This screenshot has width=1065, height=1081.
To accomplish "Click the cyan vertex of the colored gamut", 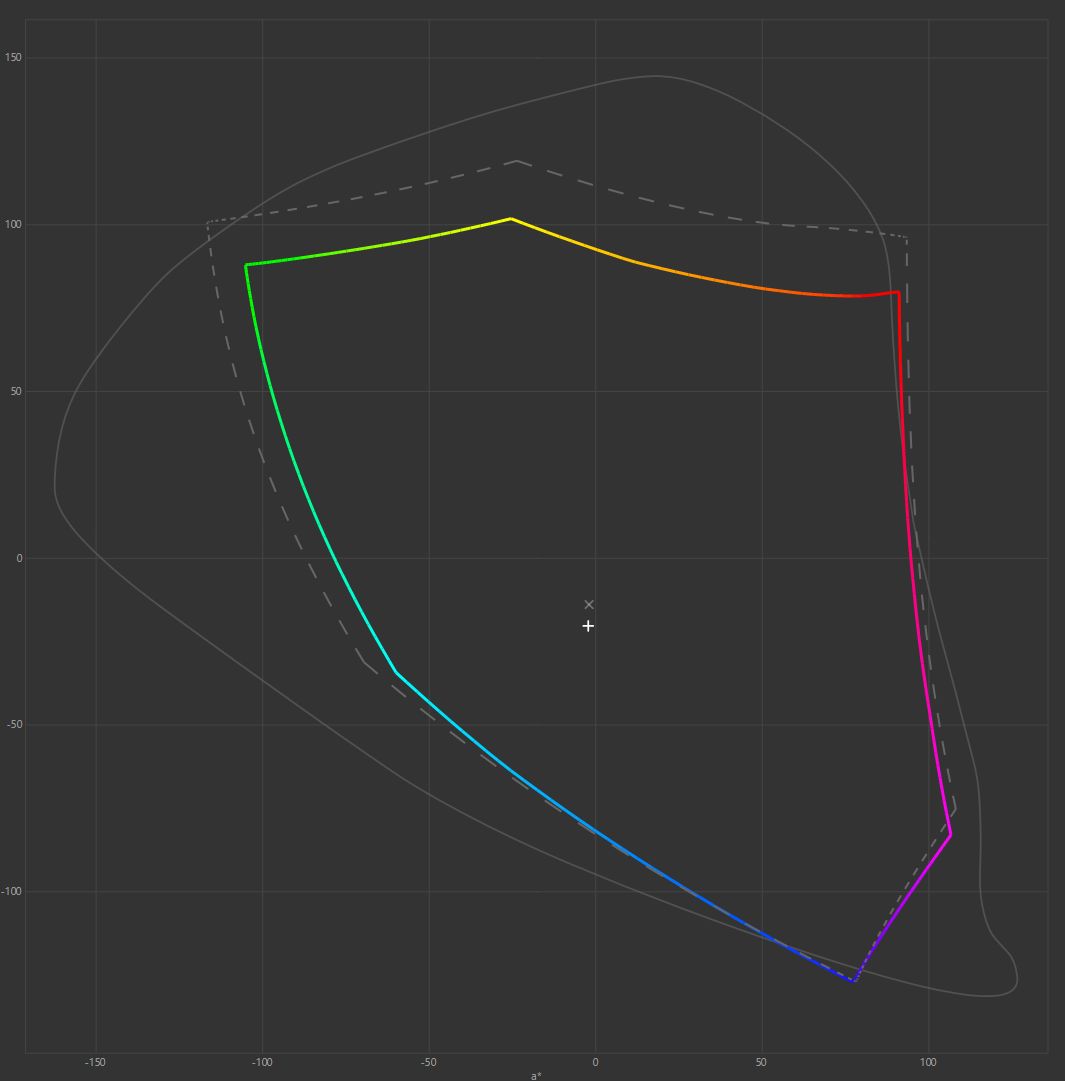I will click(396, 672).
